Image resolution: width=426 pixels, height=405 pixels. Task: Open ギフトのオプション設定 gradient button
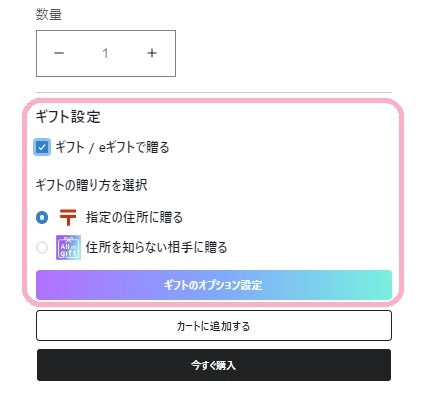214,285
